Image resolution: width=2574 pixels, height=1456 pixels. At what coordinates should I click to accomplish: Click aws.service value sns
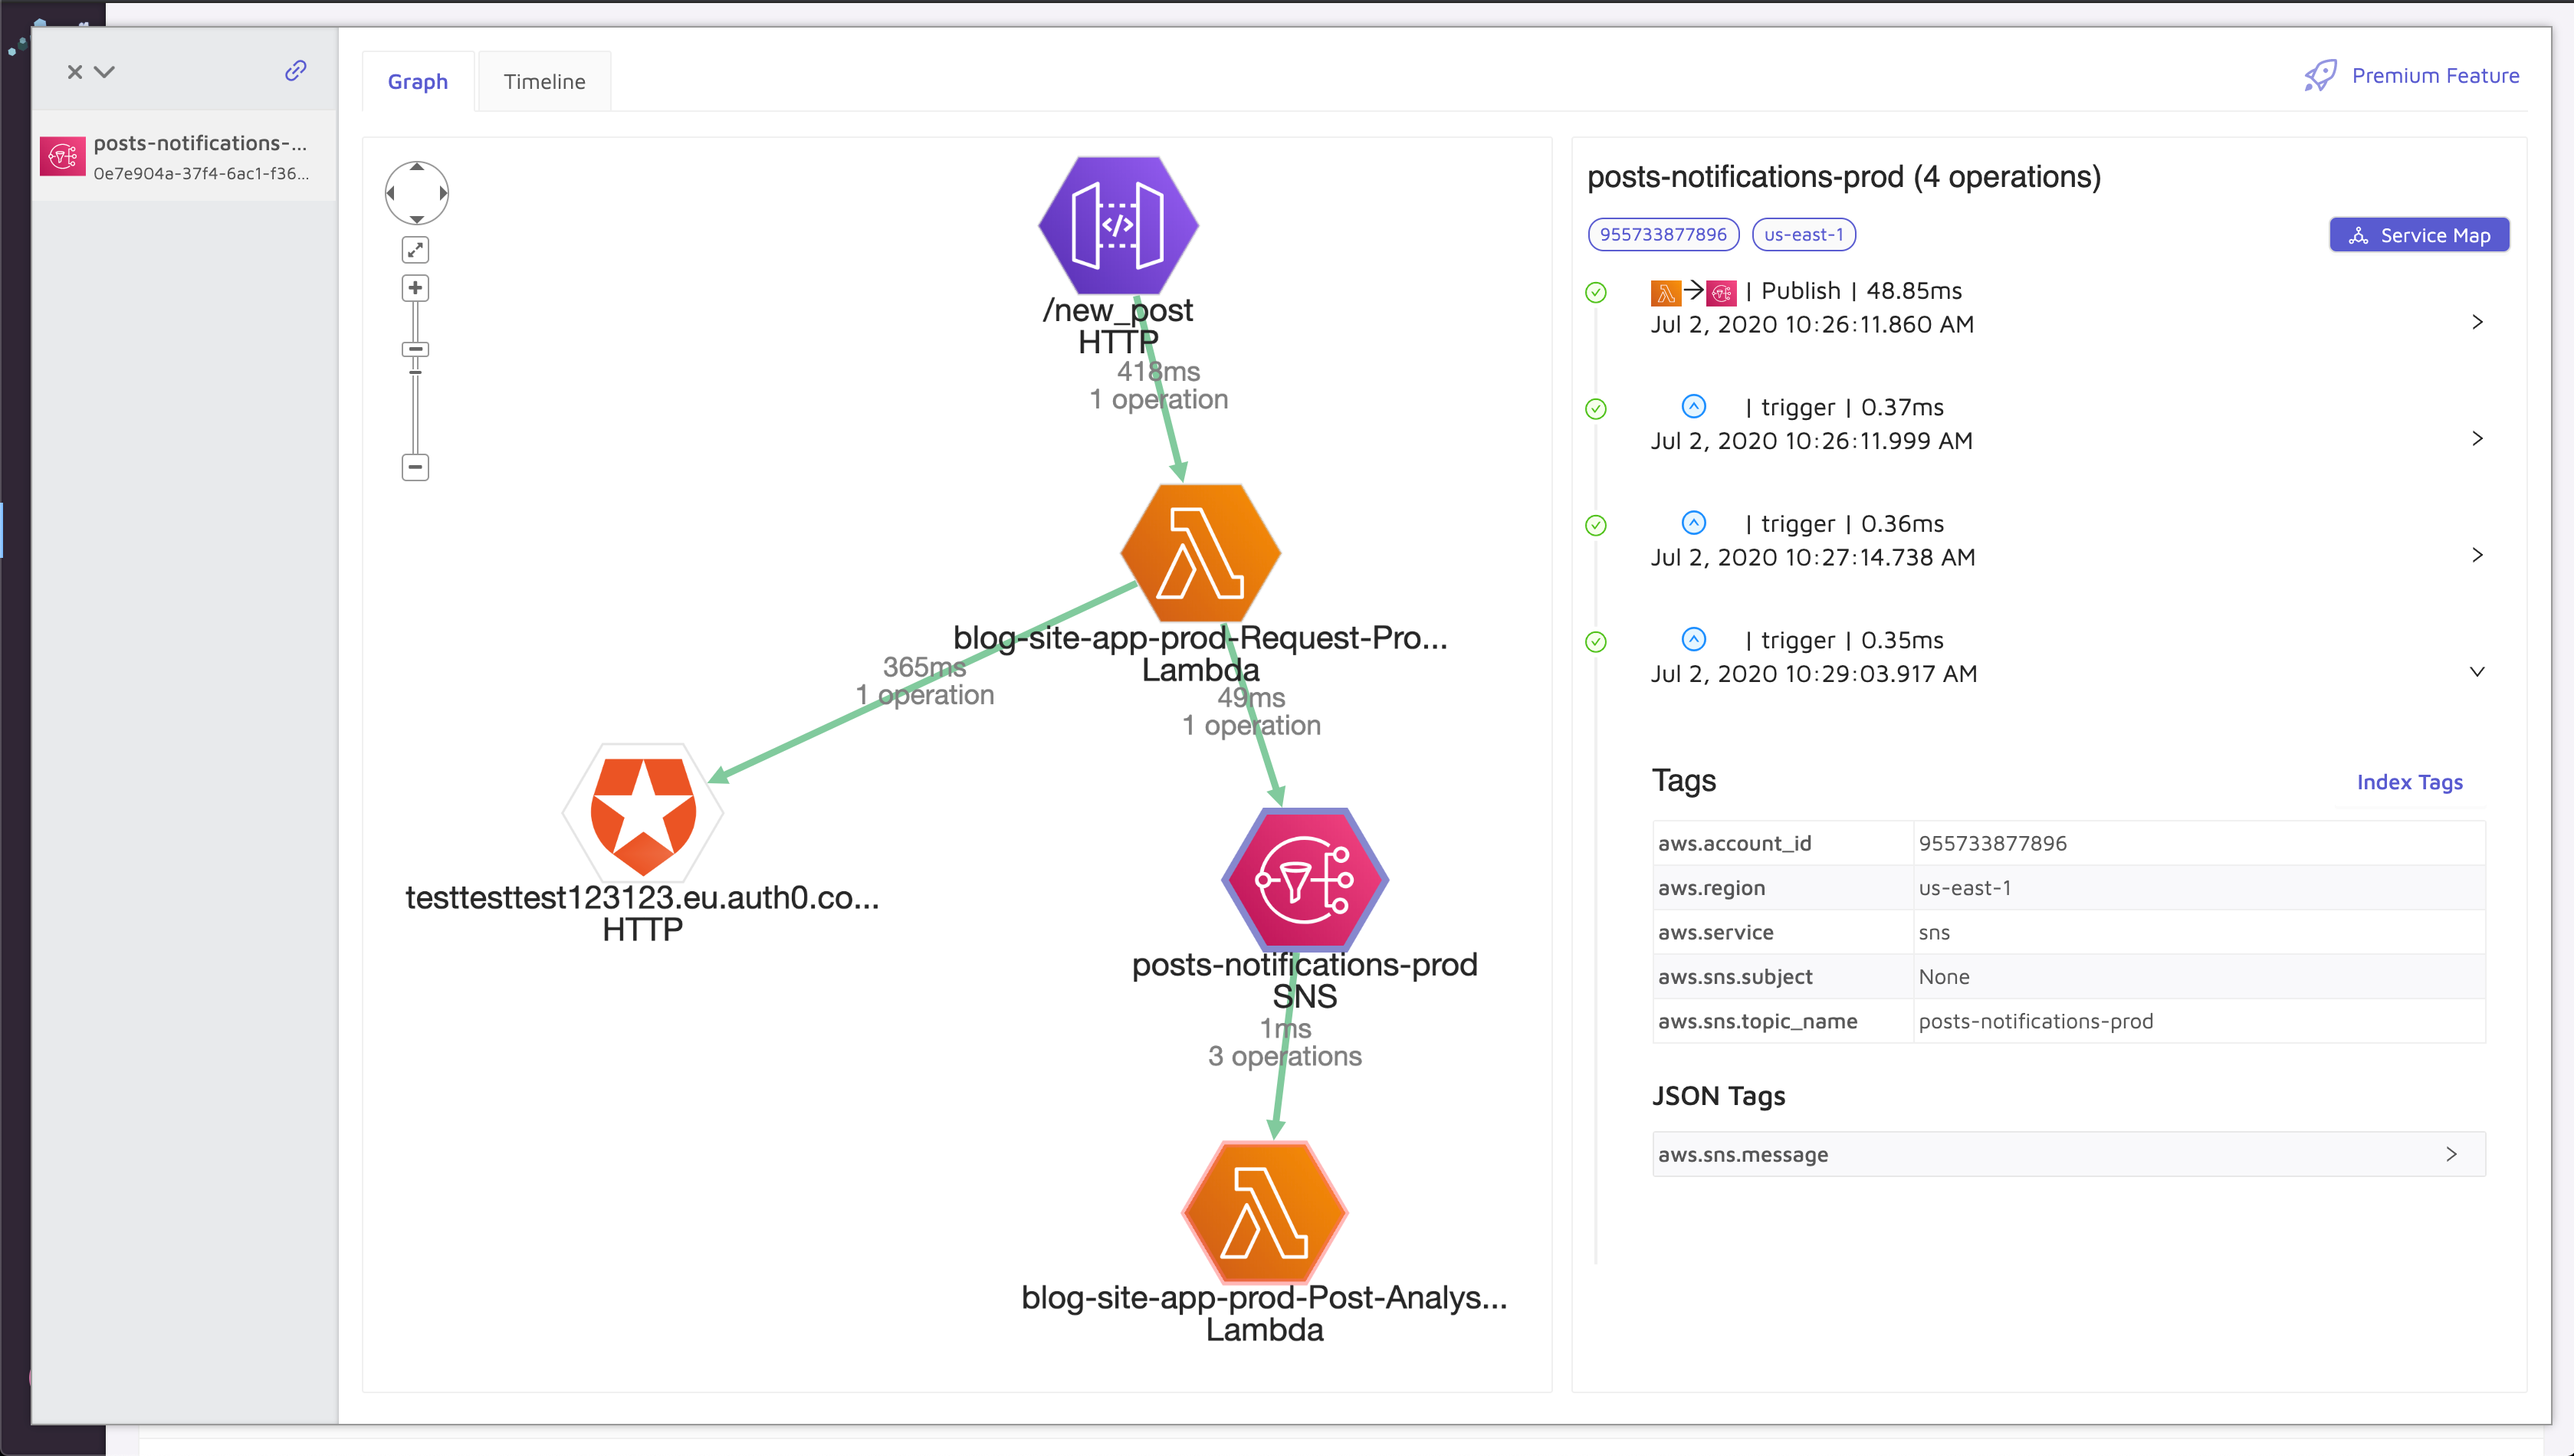[x=1934, y=932]
